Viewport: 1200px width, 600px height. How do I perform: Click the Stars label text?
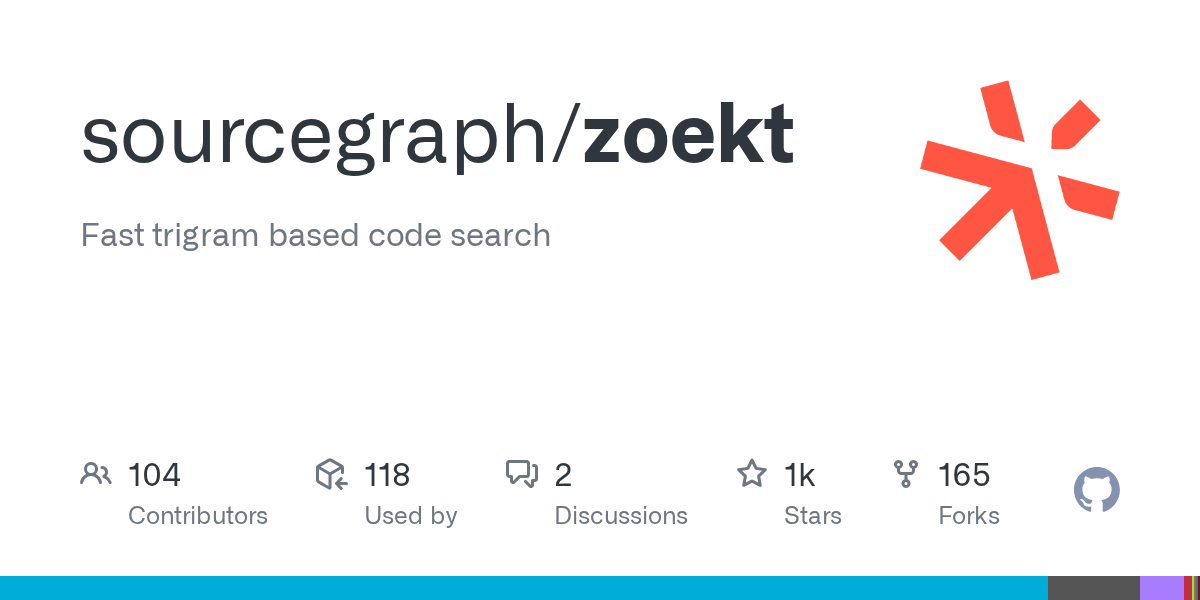point(813,516)
